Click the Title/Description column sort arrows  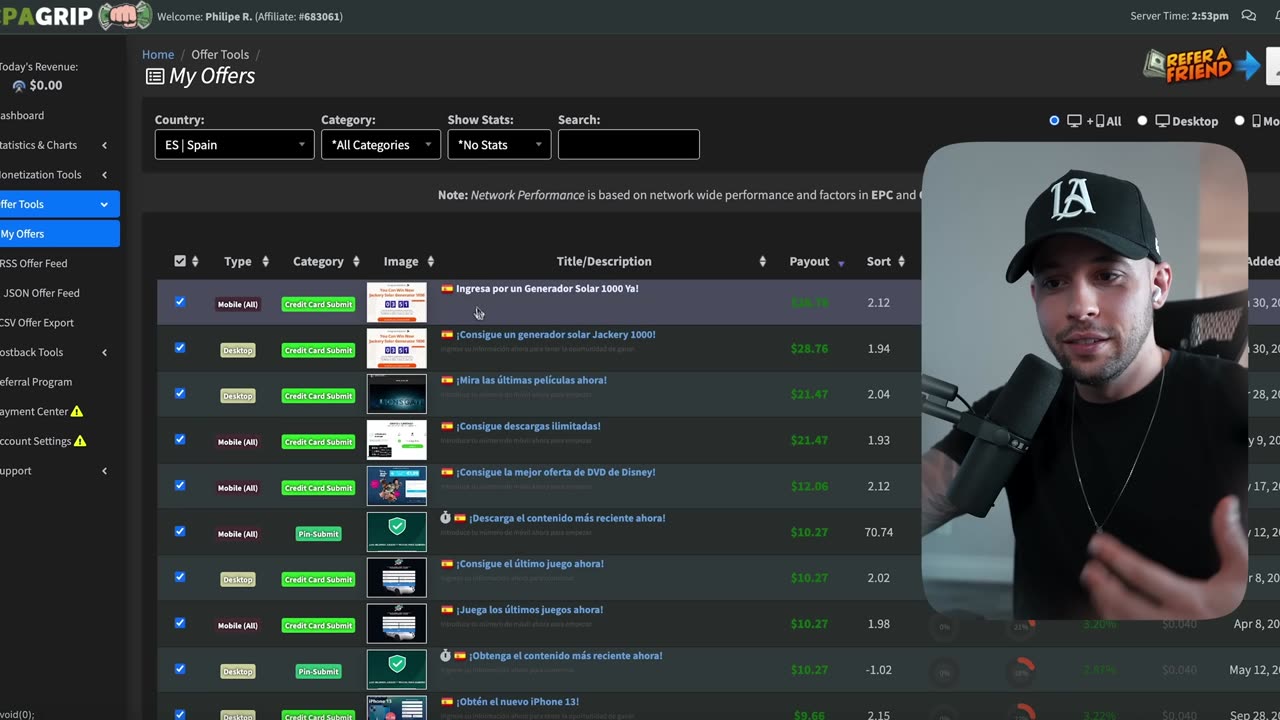[x=762, y=262]
